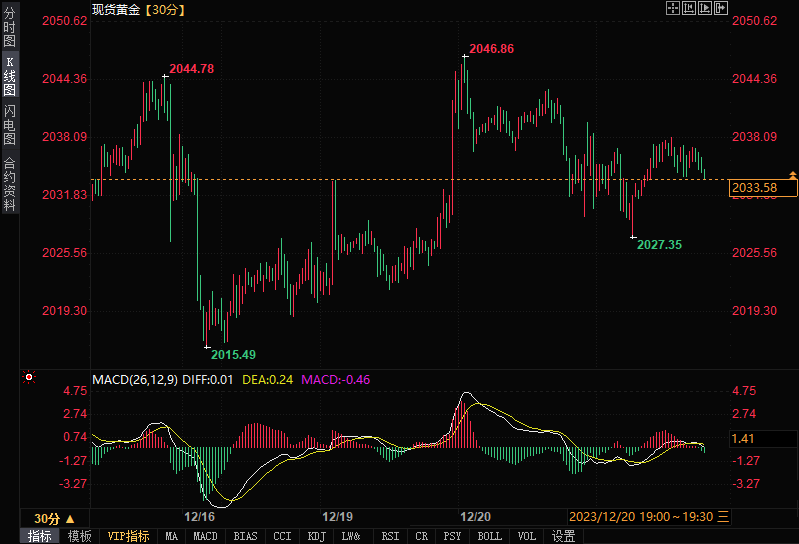Select the VOL indicator

tap(526, 536)
